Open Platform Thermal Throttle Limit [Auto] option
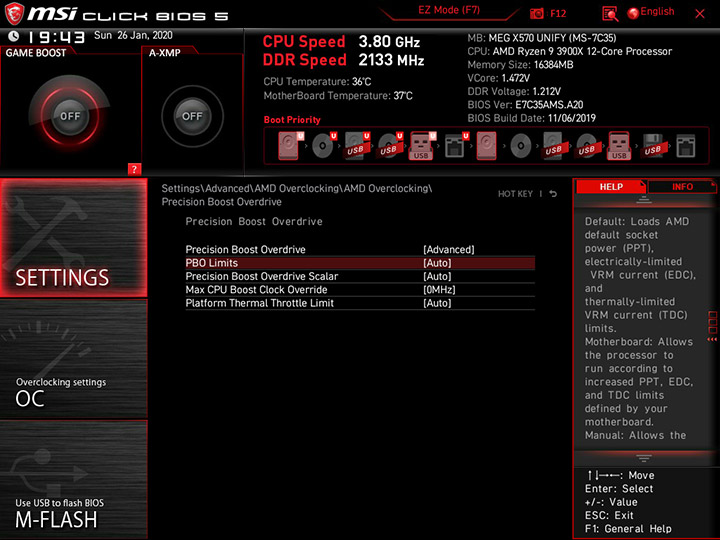 tap(360, 303)
